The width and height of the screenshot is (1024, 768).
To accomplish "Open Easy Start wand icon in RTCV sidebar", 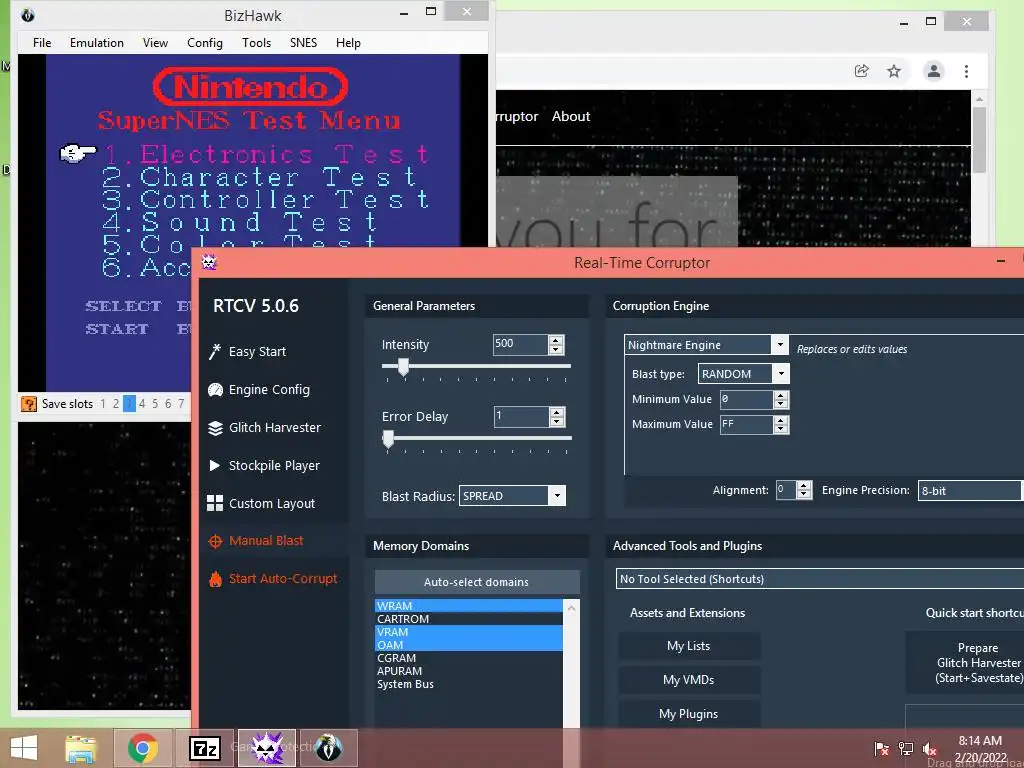I will 215,351.
